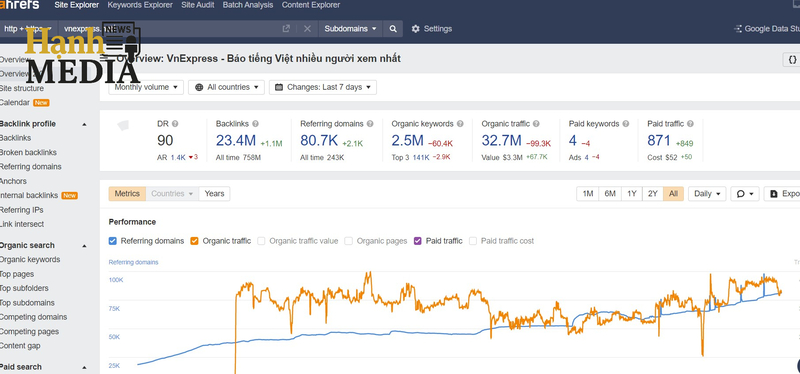This screenshot has width=800, height=374.
Task: Open Settings via the gear icon
Action: pyautogui.click(x=415, y=29)
